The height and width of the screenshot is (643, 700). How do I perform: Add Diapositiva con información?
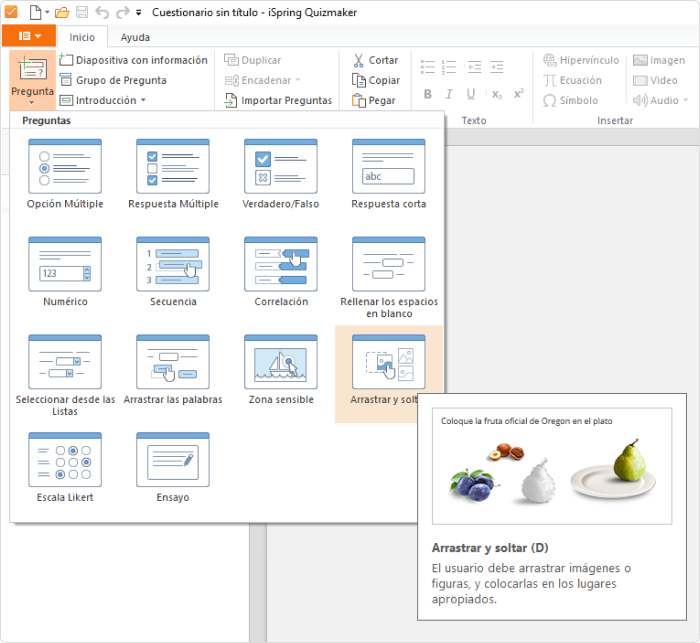click(x=133, y=60)
